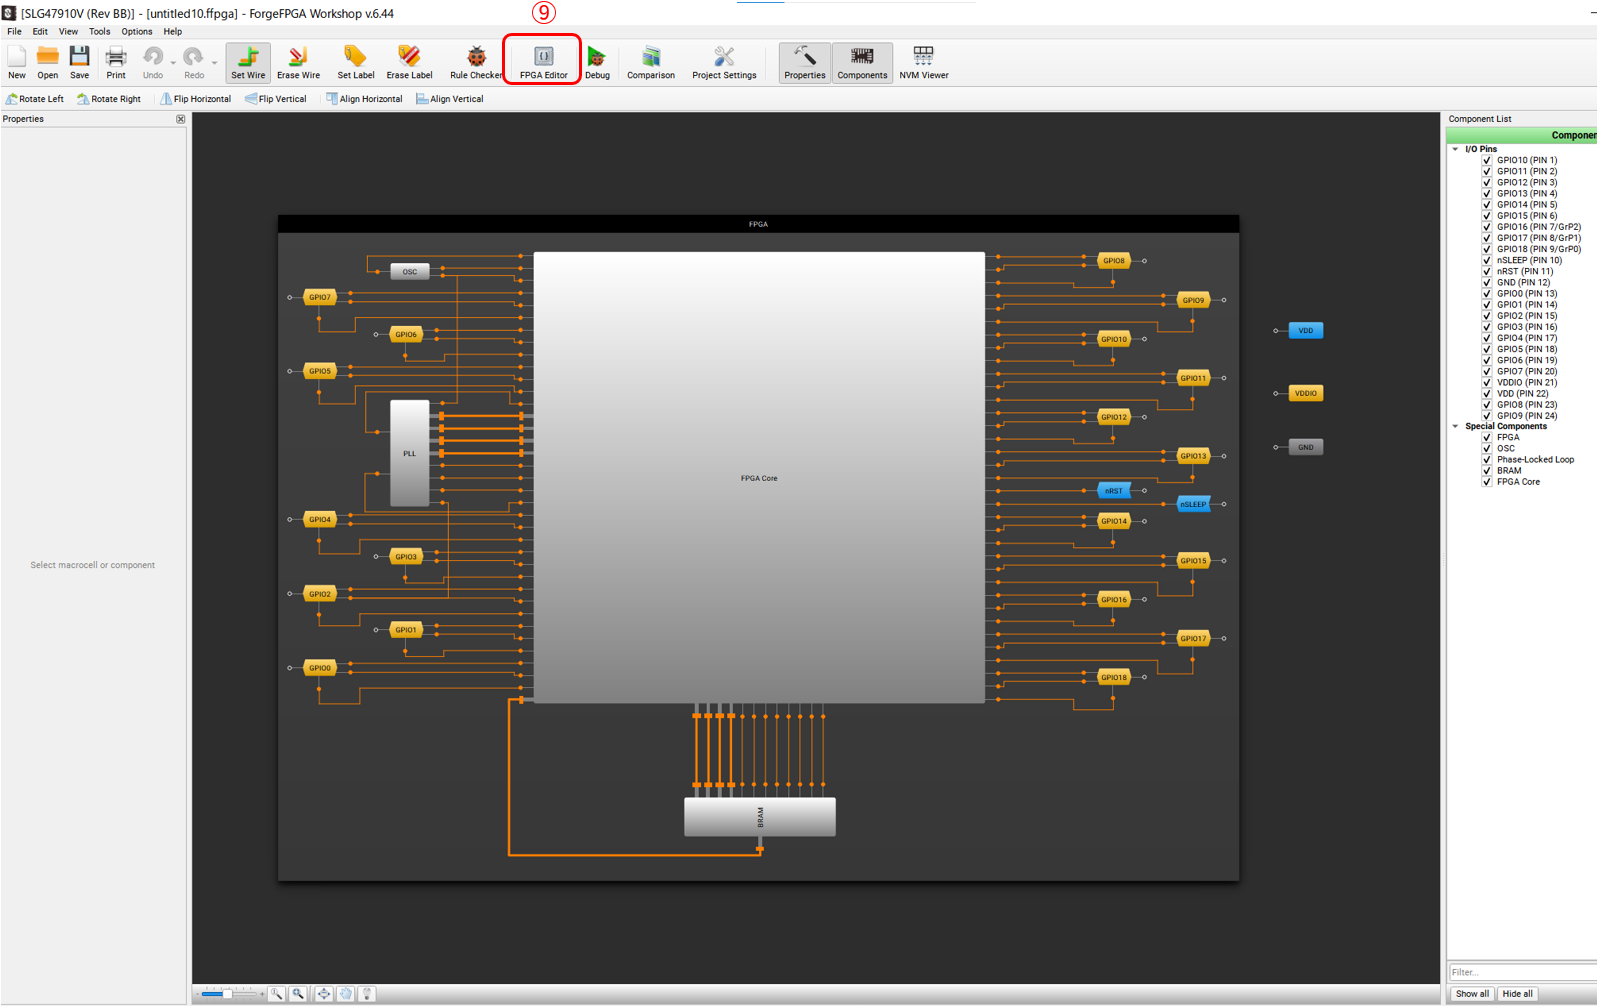
Task: Toggle the Components panel button
Action: (x=862, y=62)
